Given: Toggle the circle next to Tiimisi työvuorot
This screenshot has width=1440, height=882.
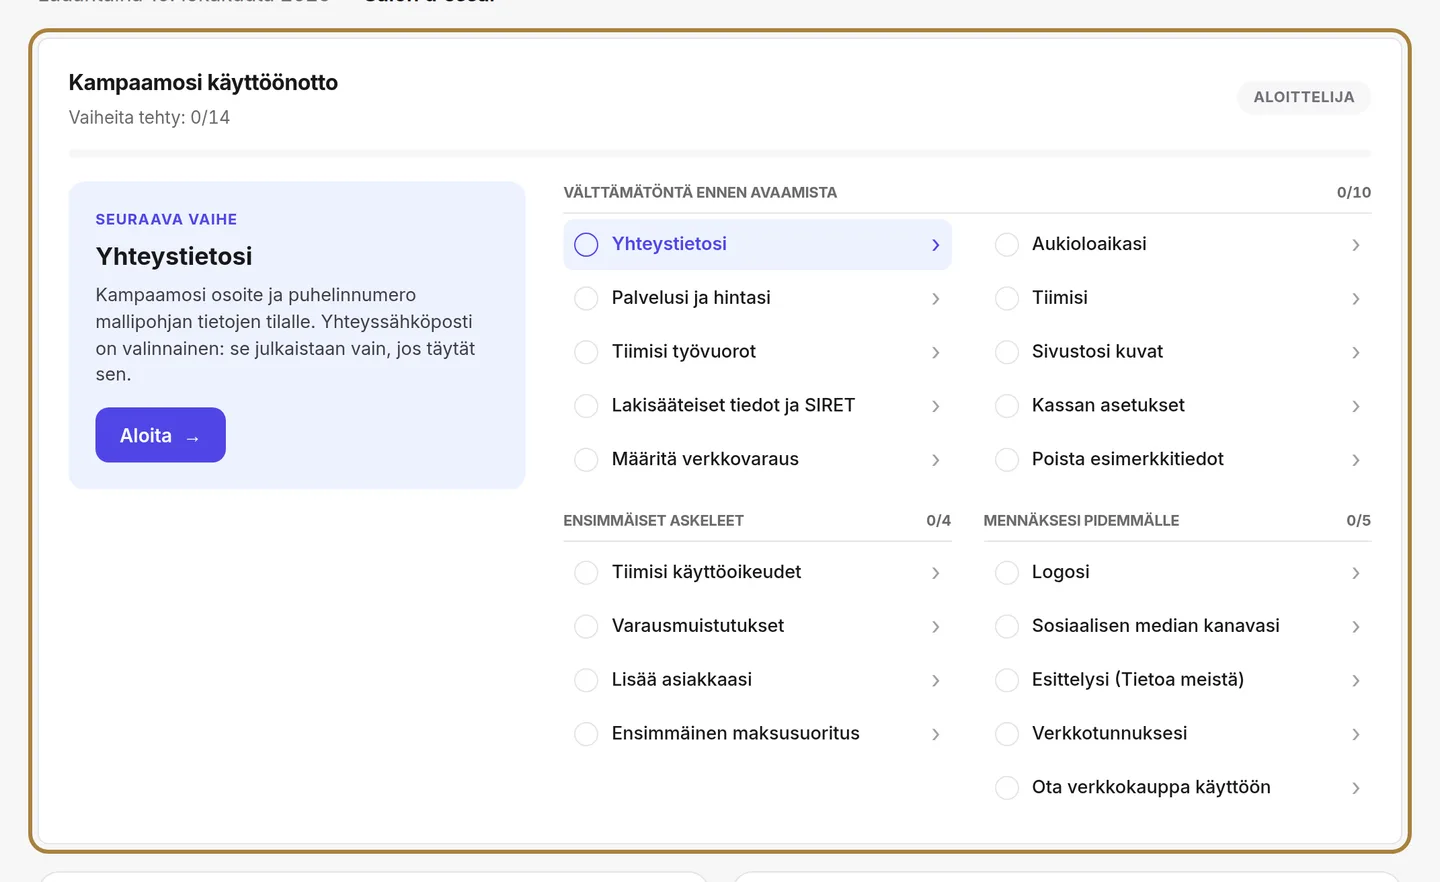Looking at the screenshot, I should [586, 352].
